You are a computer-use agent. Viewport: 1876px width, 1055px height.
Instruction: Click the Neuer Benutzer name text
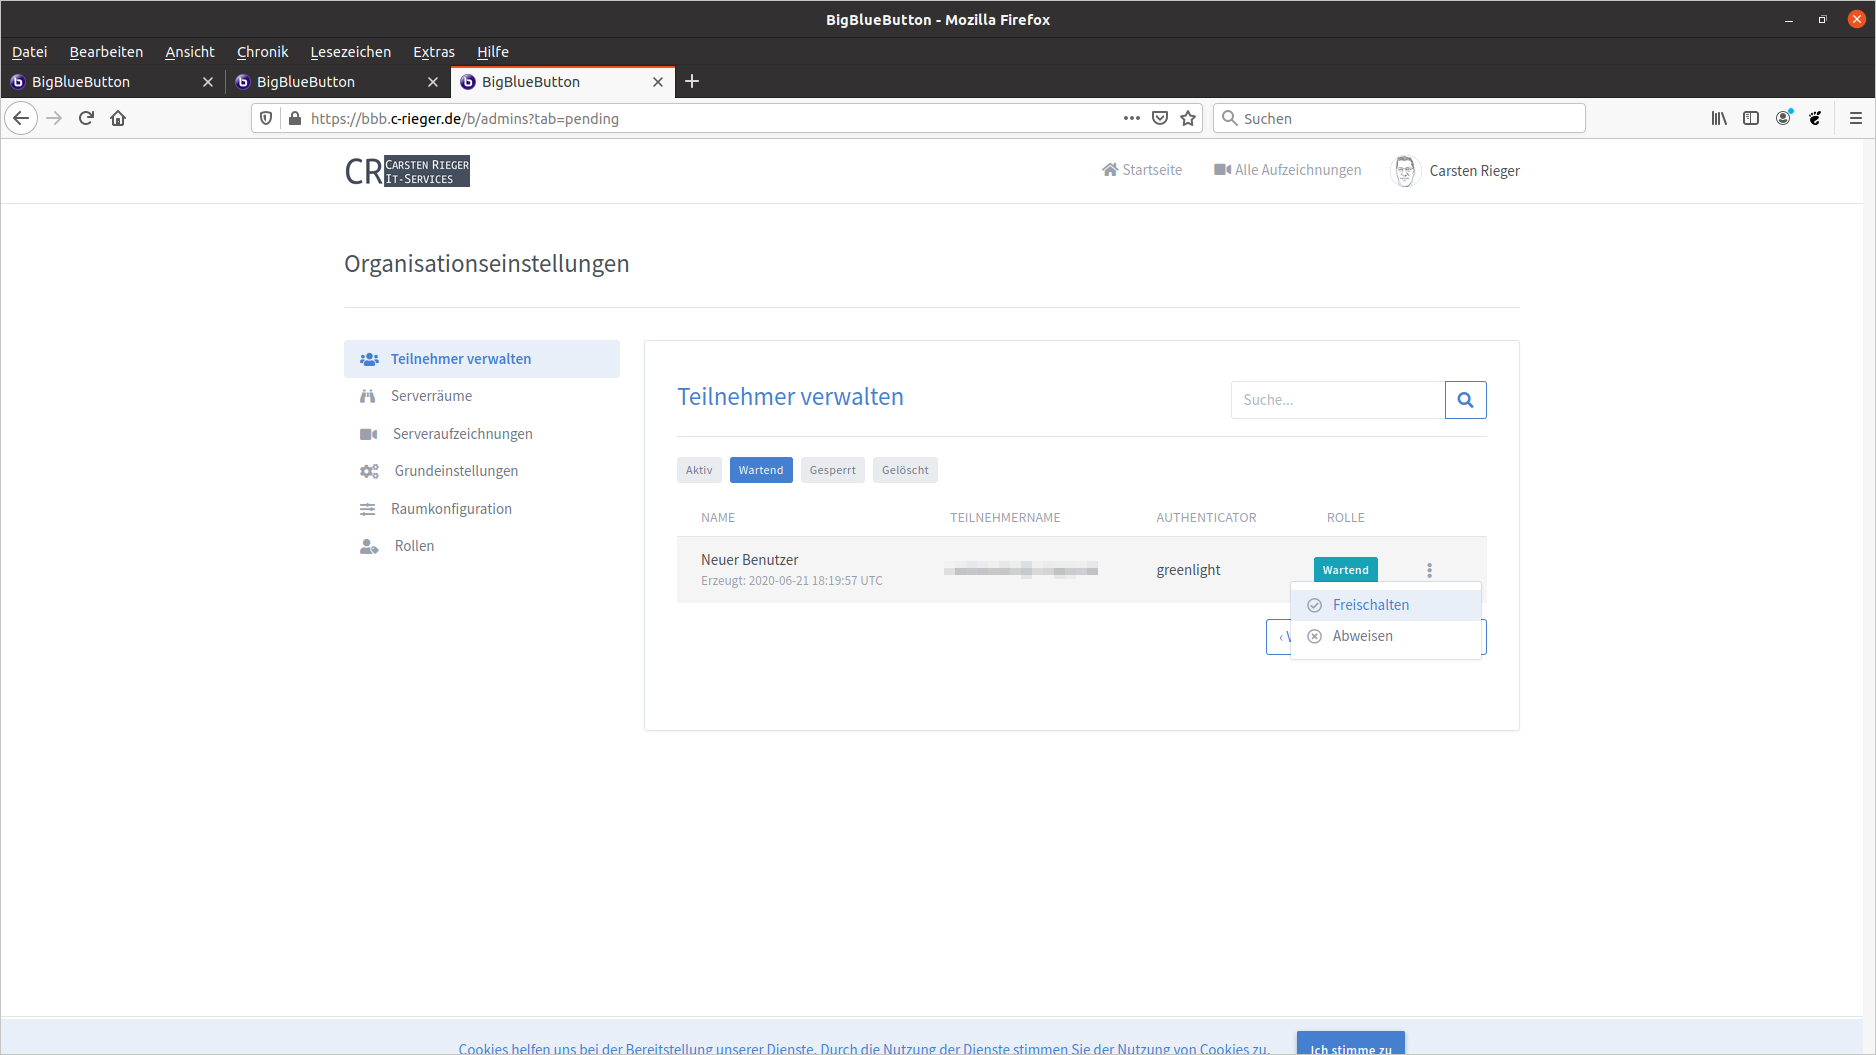click(x=750, y=560)
